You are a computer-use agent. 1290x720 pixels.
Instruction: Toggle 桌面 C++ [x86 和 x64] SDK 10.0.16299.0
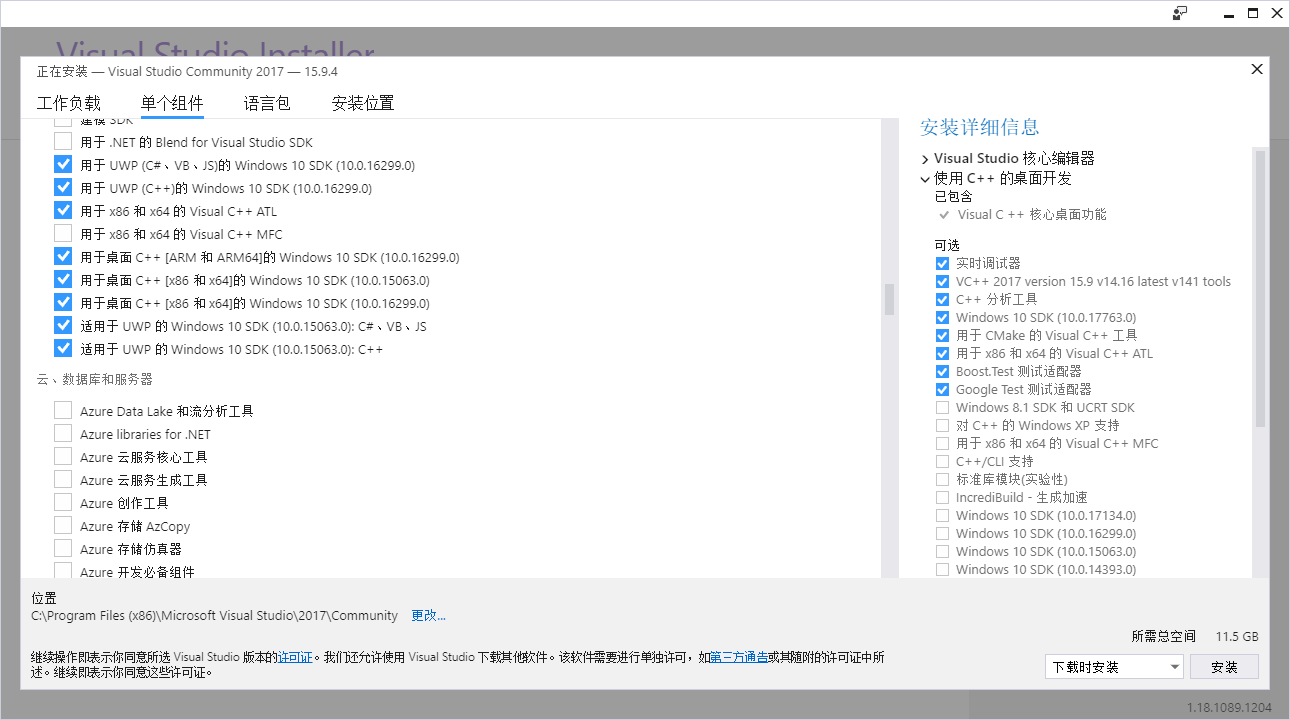(x=63, y=303)
